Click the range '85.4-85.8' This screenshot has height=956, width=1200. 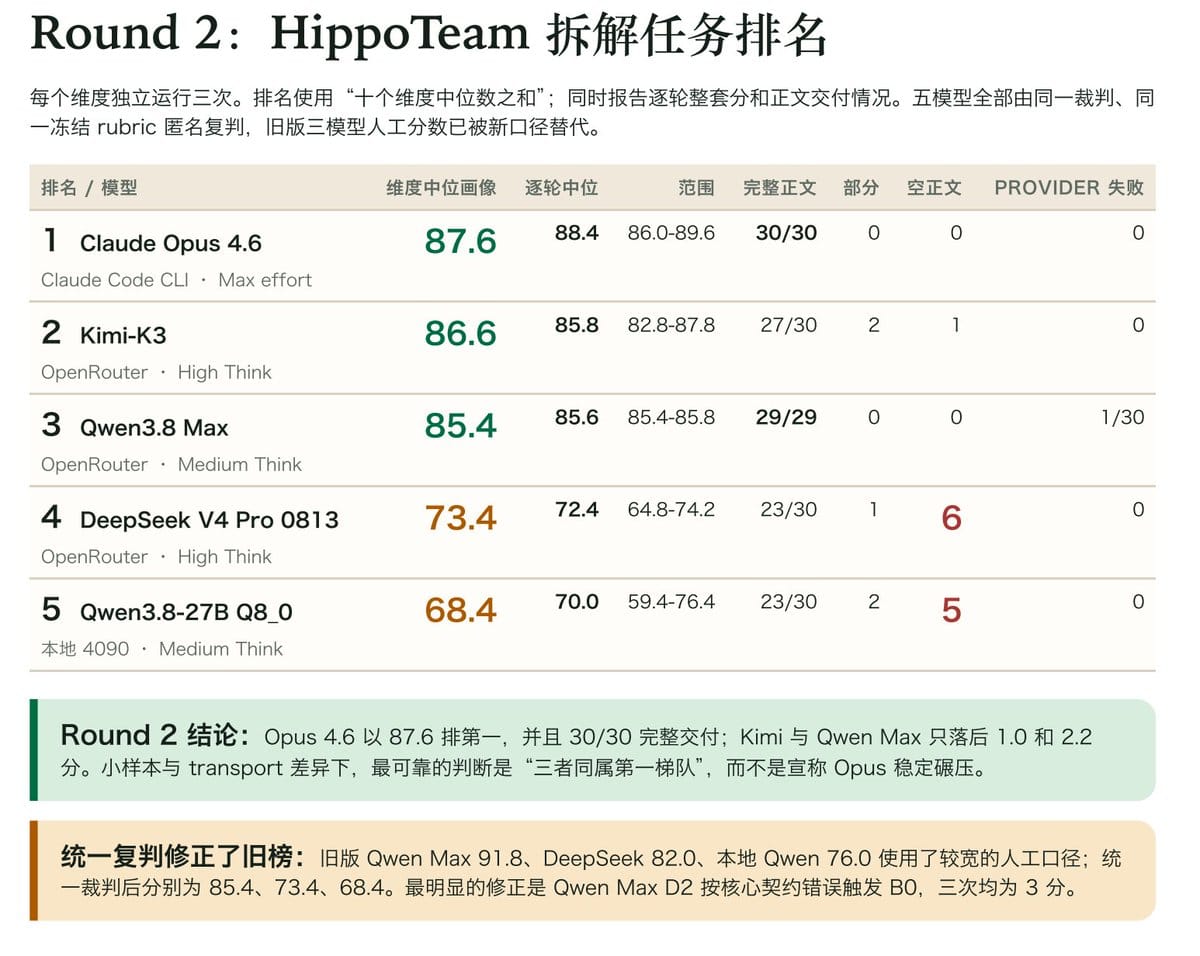click(x=671, y=417)
